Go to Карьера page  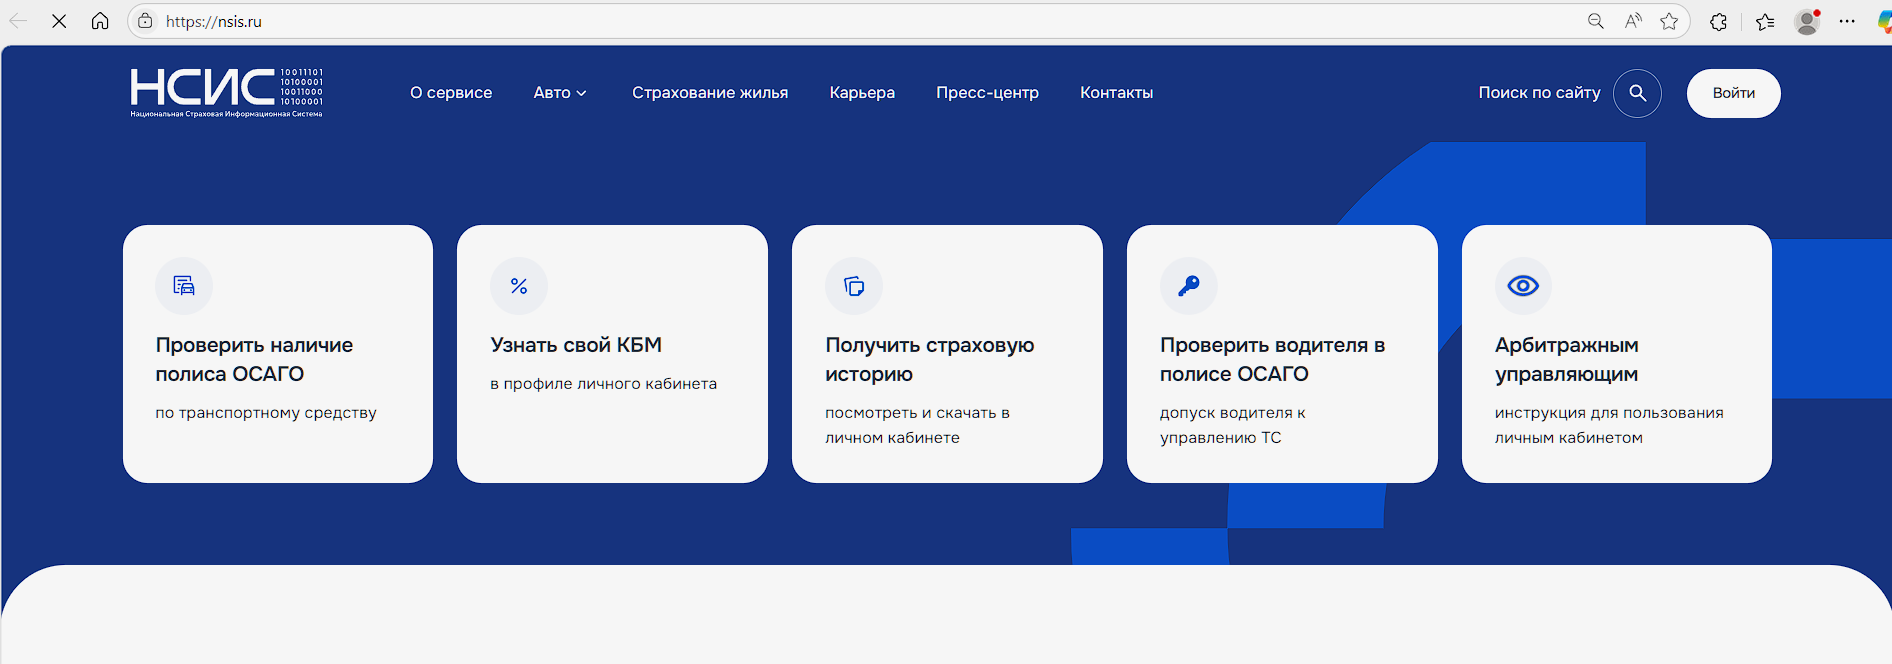(x=862, y=93)
